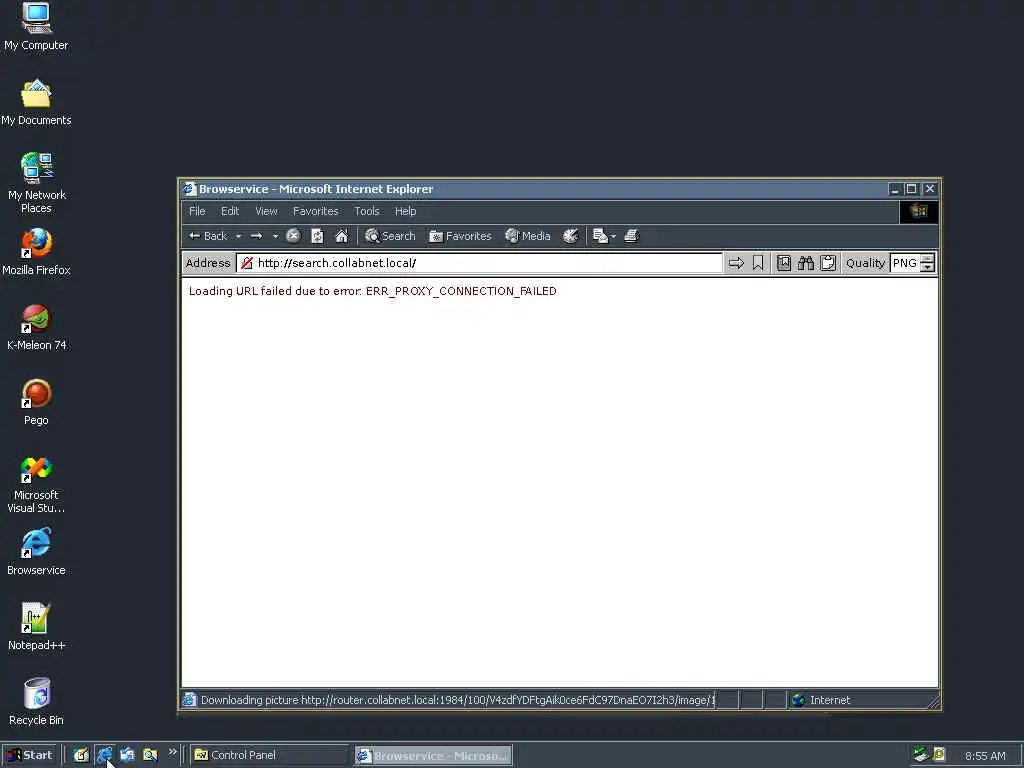The height and width of the screenshot is (768, 1024).
Task: Open the Search pane in the toolbar
Action: [x=390, y=236]
